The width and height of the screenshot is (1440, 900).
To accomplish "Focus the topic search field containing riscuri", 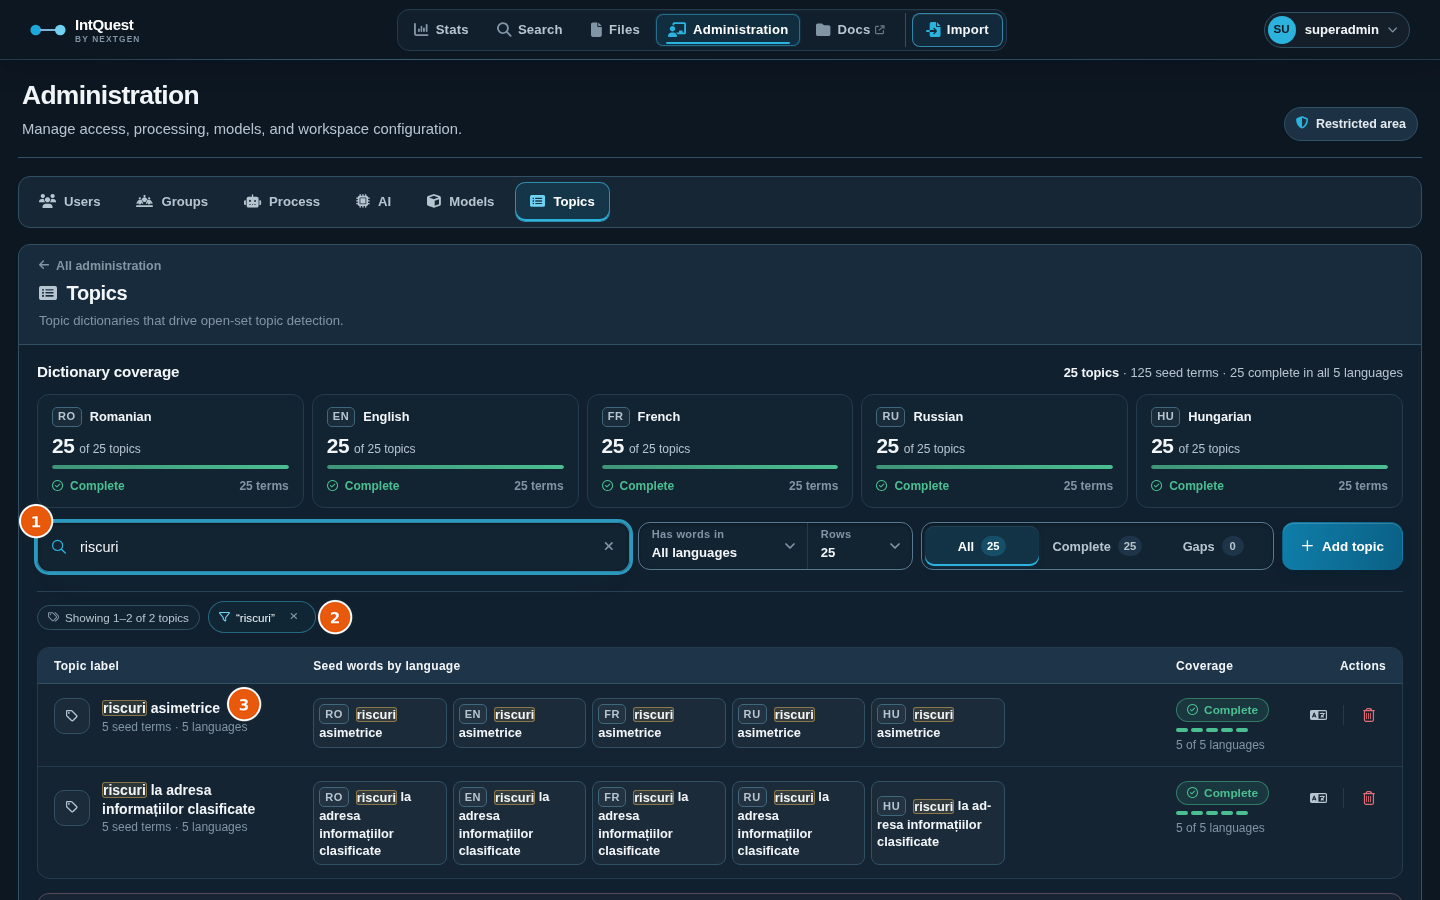I will coord(334,547).
